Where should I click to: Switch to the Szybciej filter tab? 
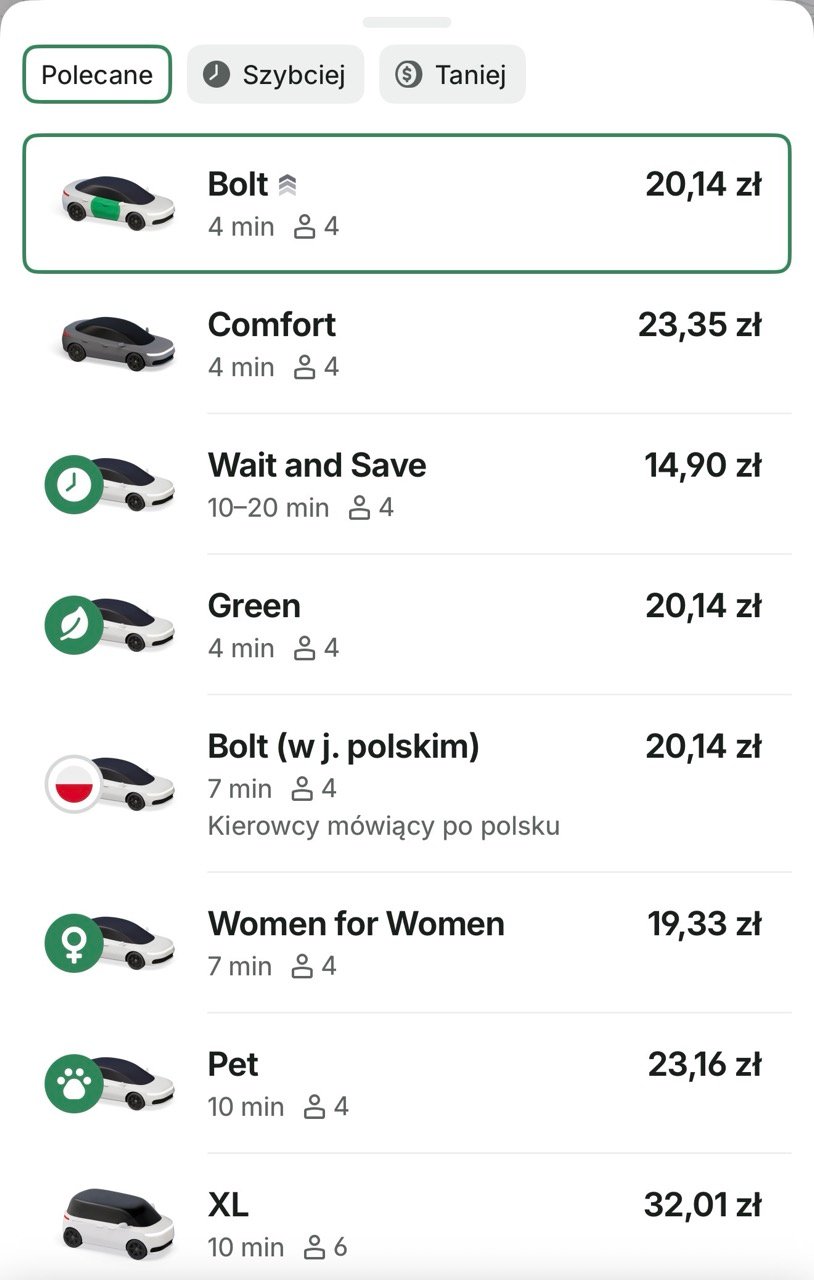pyautogui.click(x=276, y=74)
